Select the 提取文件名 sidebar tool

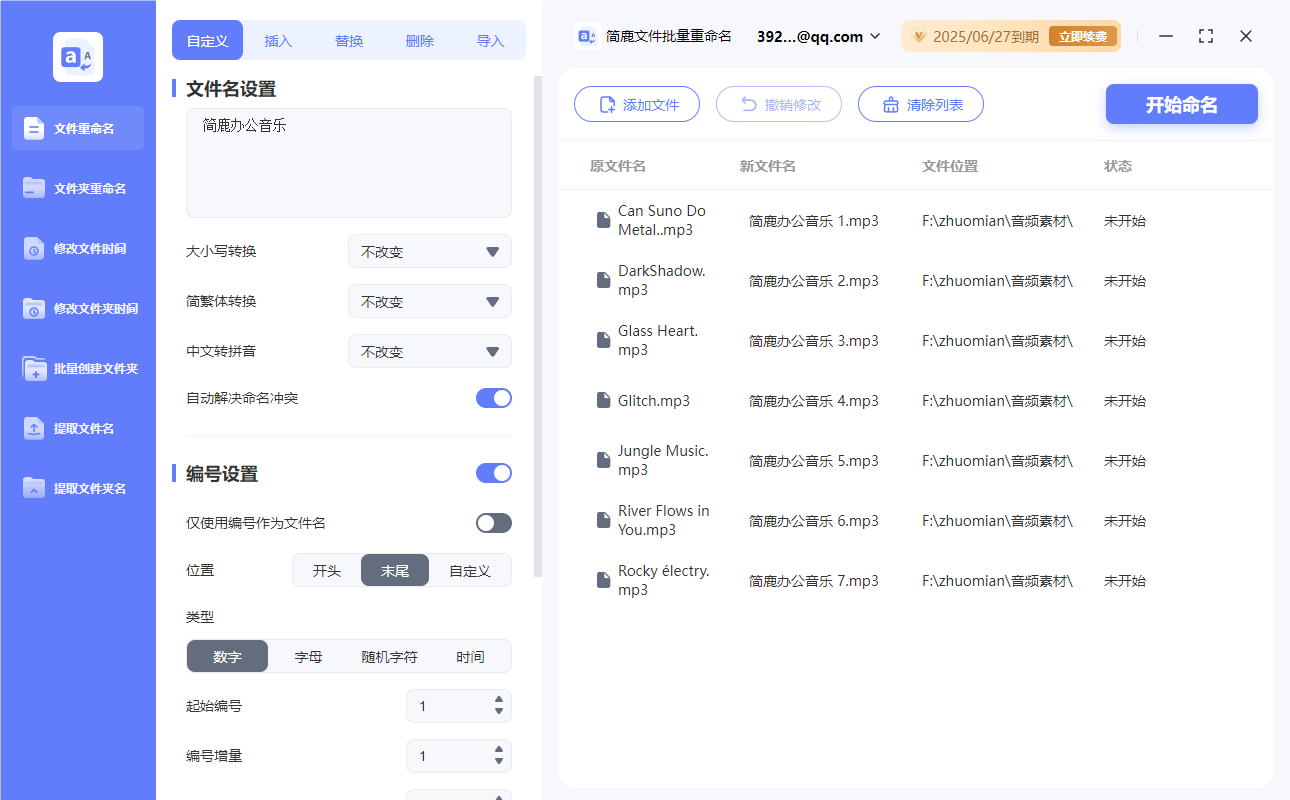coord(77,428)
